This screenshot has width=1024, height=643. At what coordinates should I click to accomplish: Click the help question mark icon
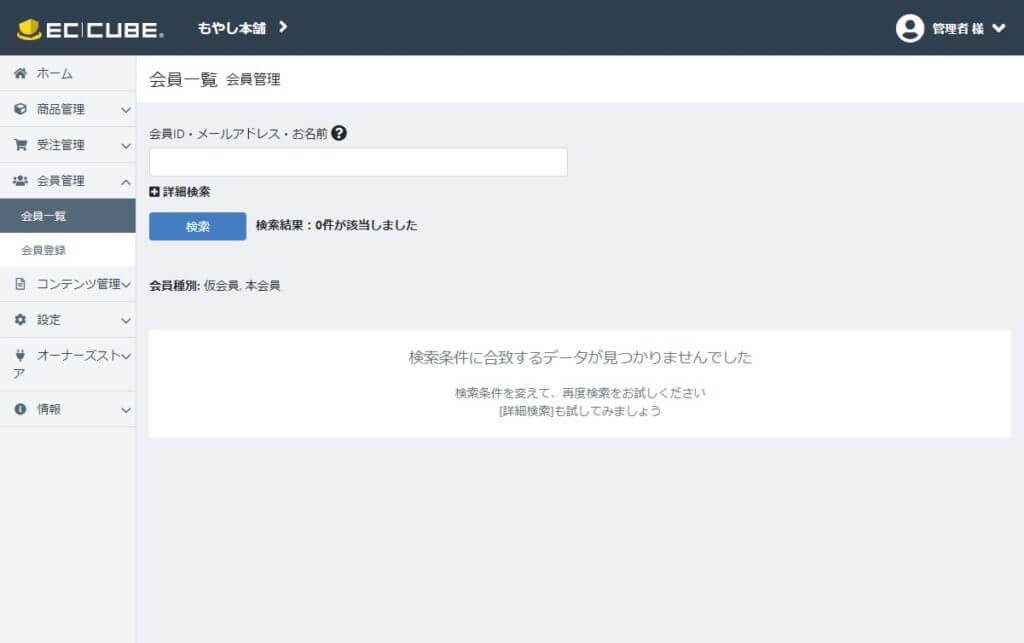(x=339, y=133)
